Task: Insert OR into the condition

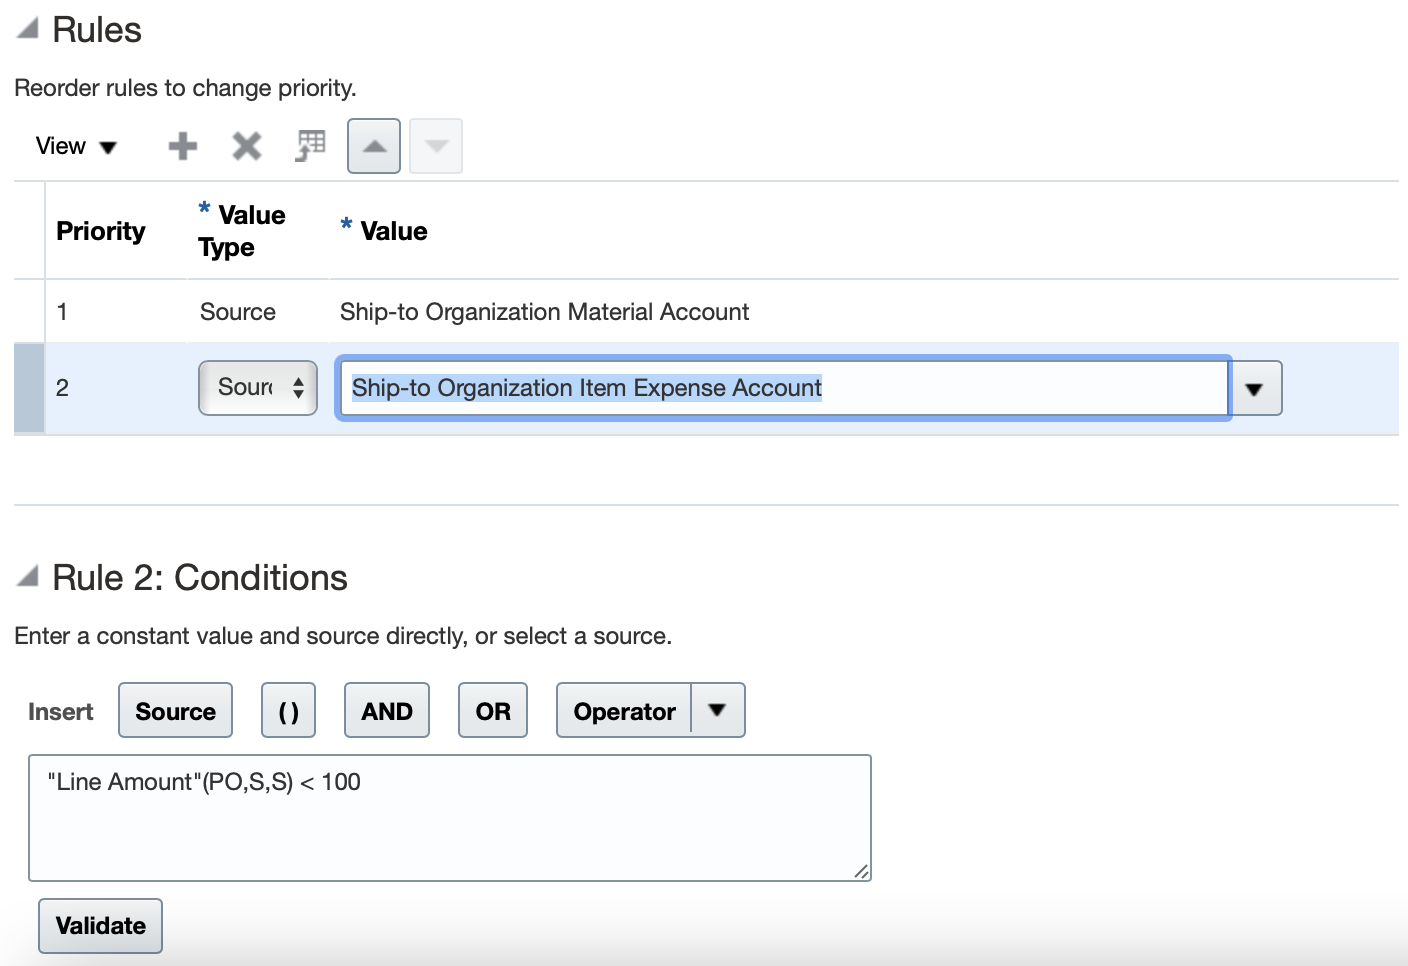Action: pyautogui.click(x=493, y=711)
